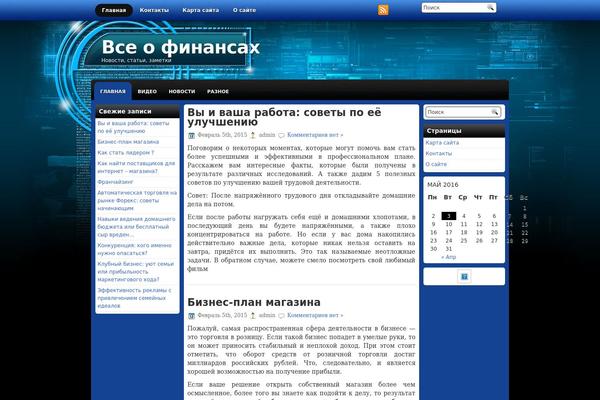Image resolution: width=600 pixels, height=400 pixels.
Task: Click author icon of first post
Action: [x=253, y=135]
